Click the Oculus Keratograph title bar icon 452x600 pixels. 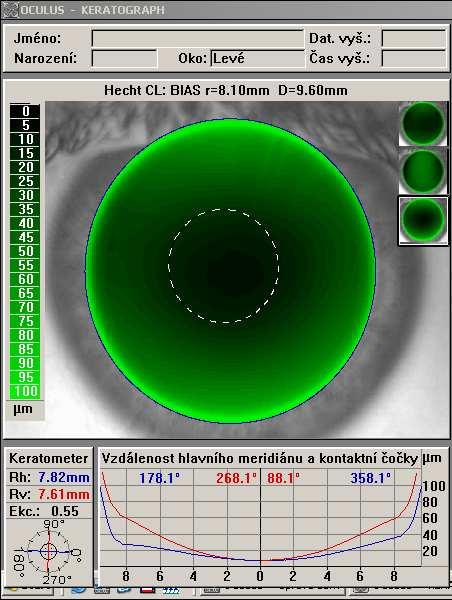click(x=10, y=10)
